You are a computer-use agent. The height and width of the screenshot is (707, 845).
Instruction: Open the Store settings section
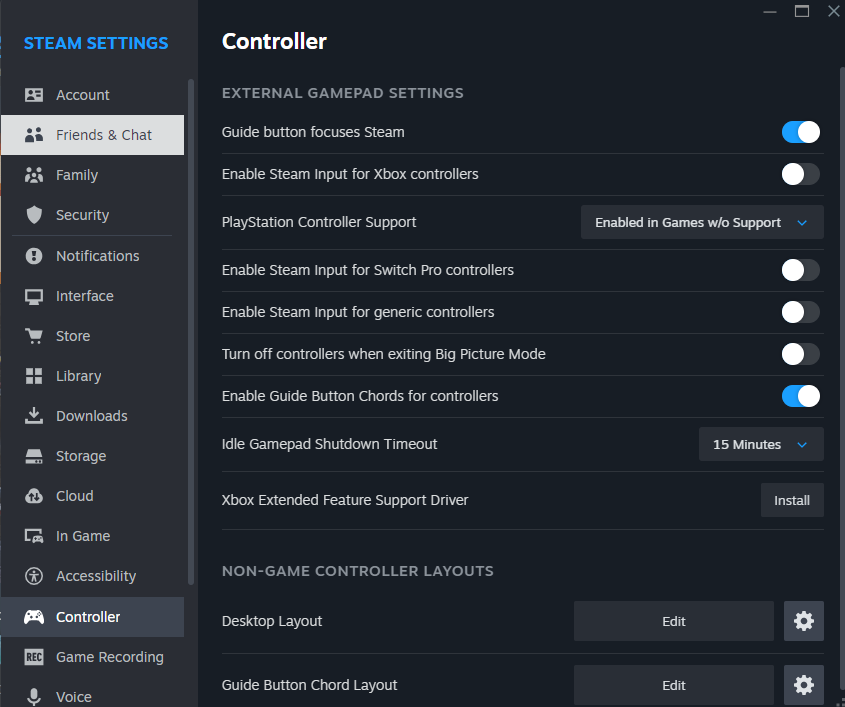coord(92,336)
